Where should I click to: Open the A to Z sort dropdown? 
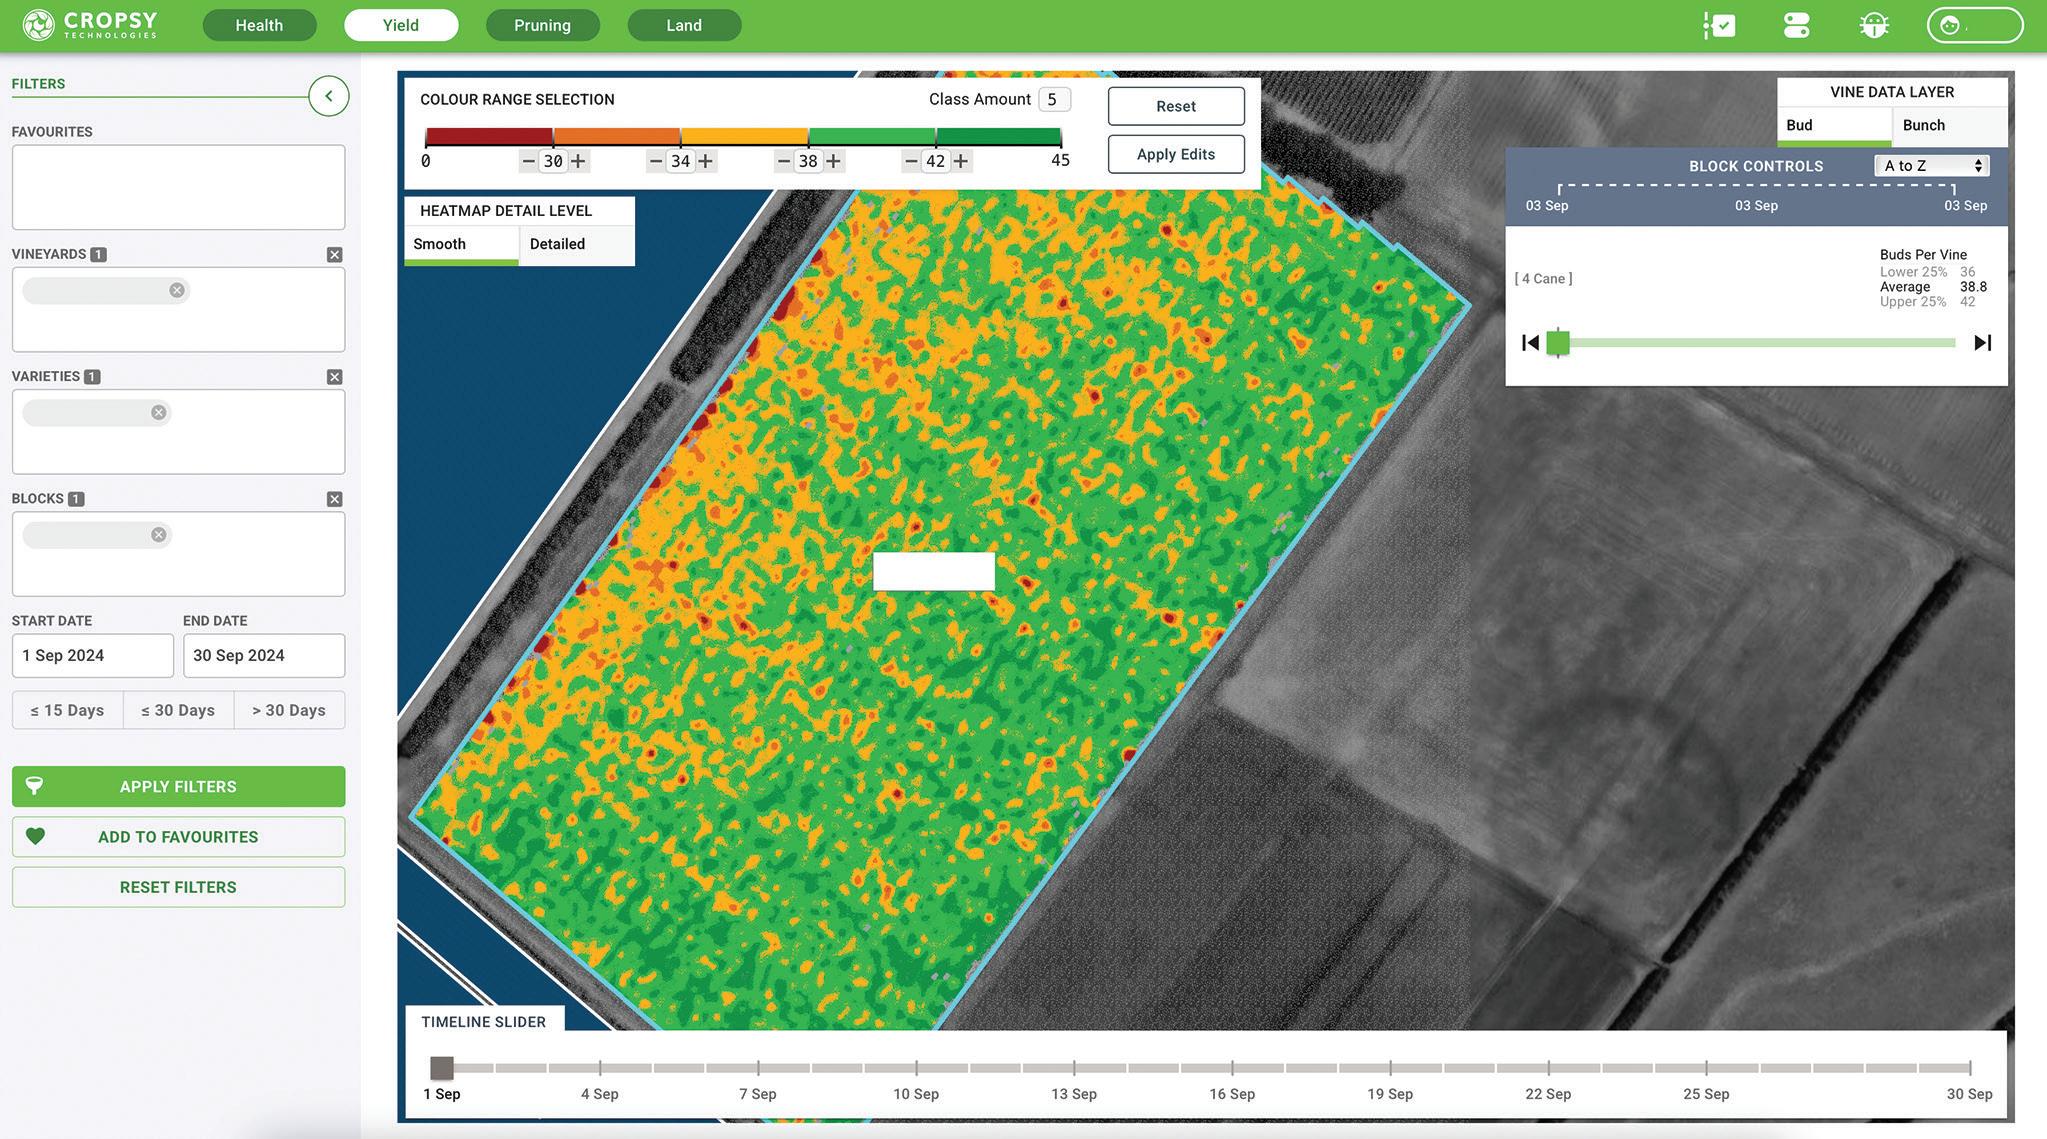click(1931, 166)
